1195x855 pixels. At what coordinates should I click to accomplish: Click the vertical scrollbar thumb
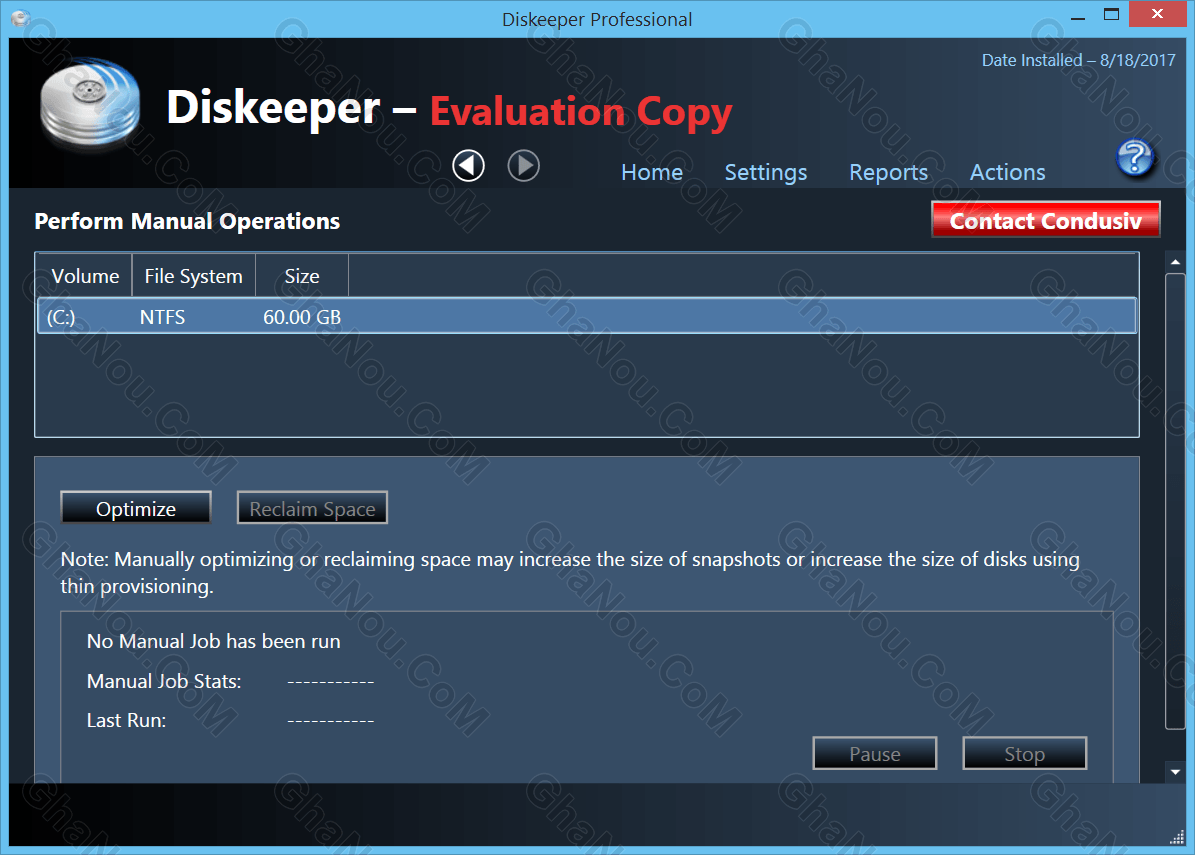pyautogui.click(x=1175, y=501)
